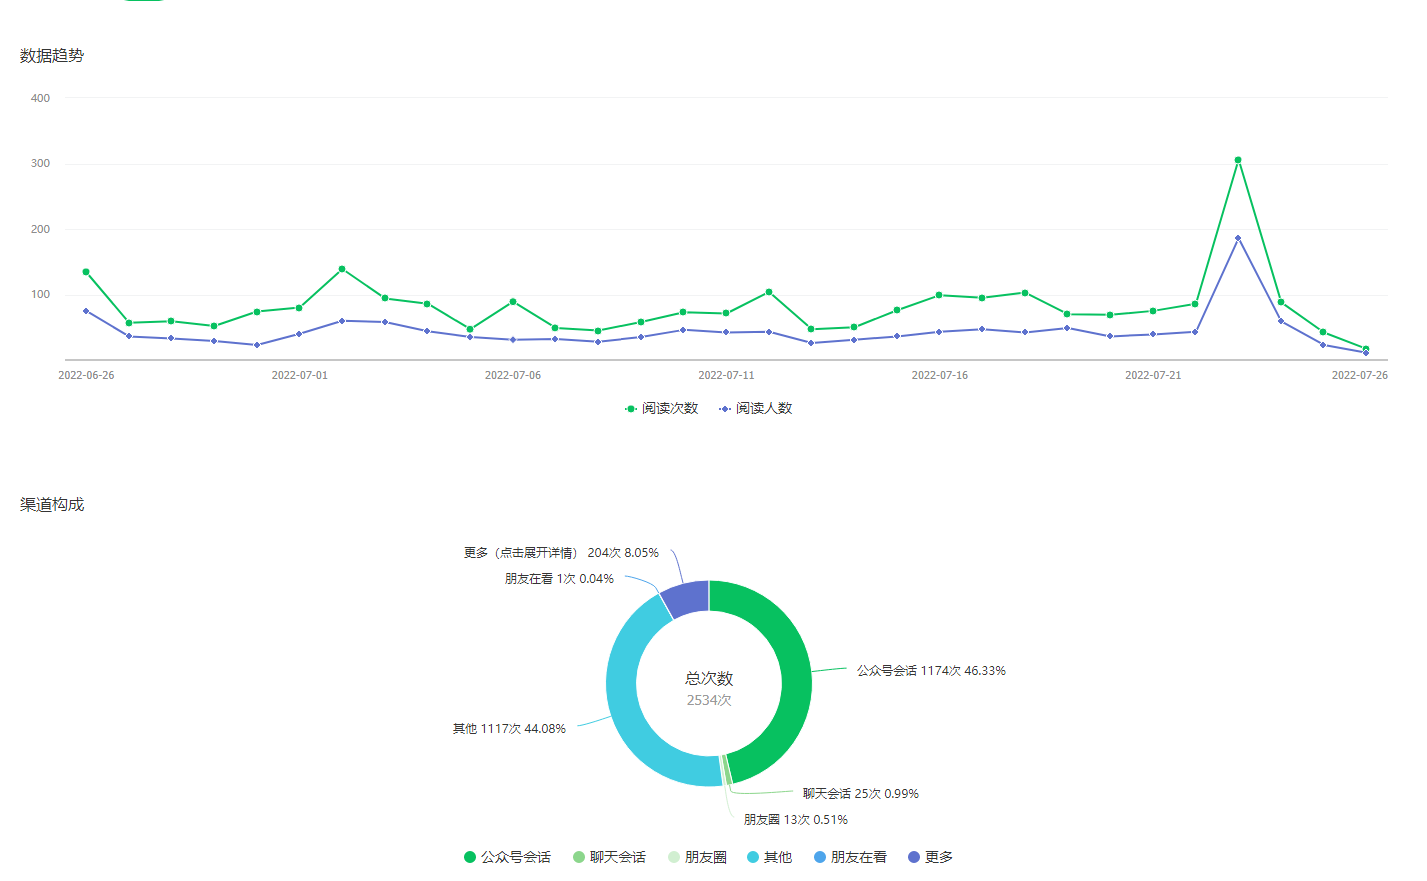This screenshot has width=1427, height=881.
Task: Toggle 更多 in the pie legend
Action: pyautogui.click(x=930, y=857)
